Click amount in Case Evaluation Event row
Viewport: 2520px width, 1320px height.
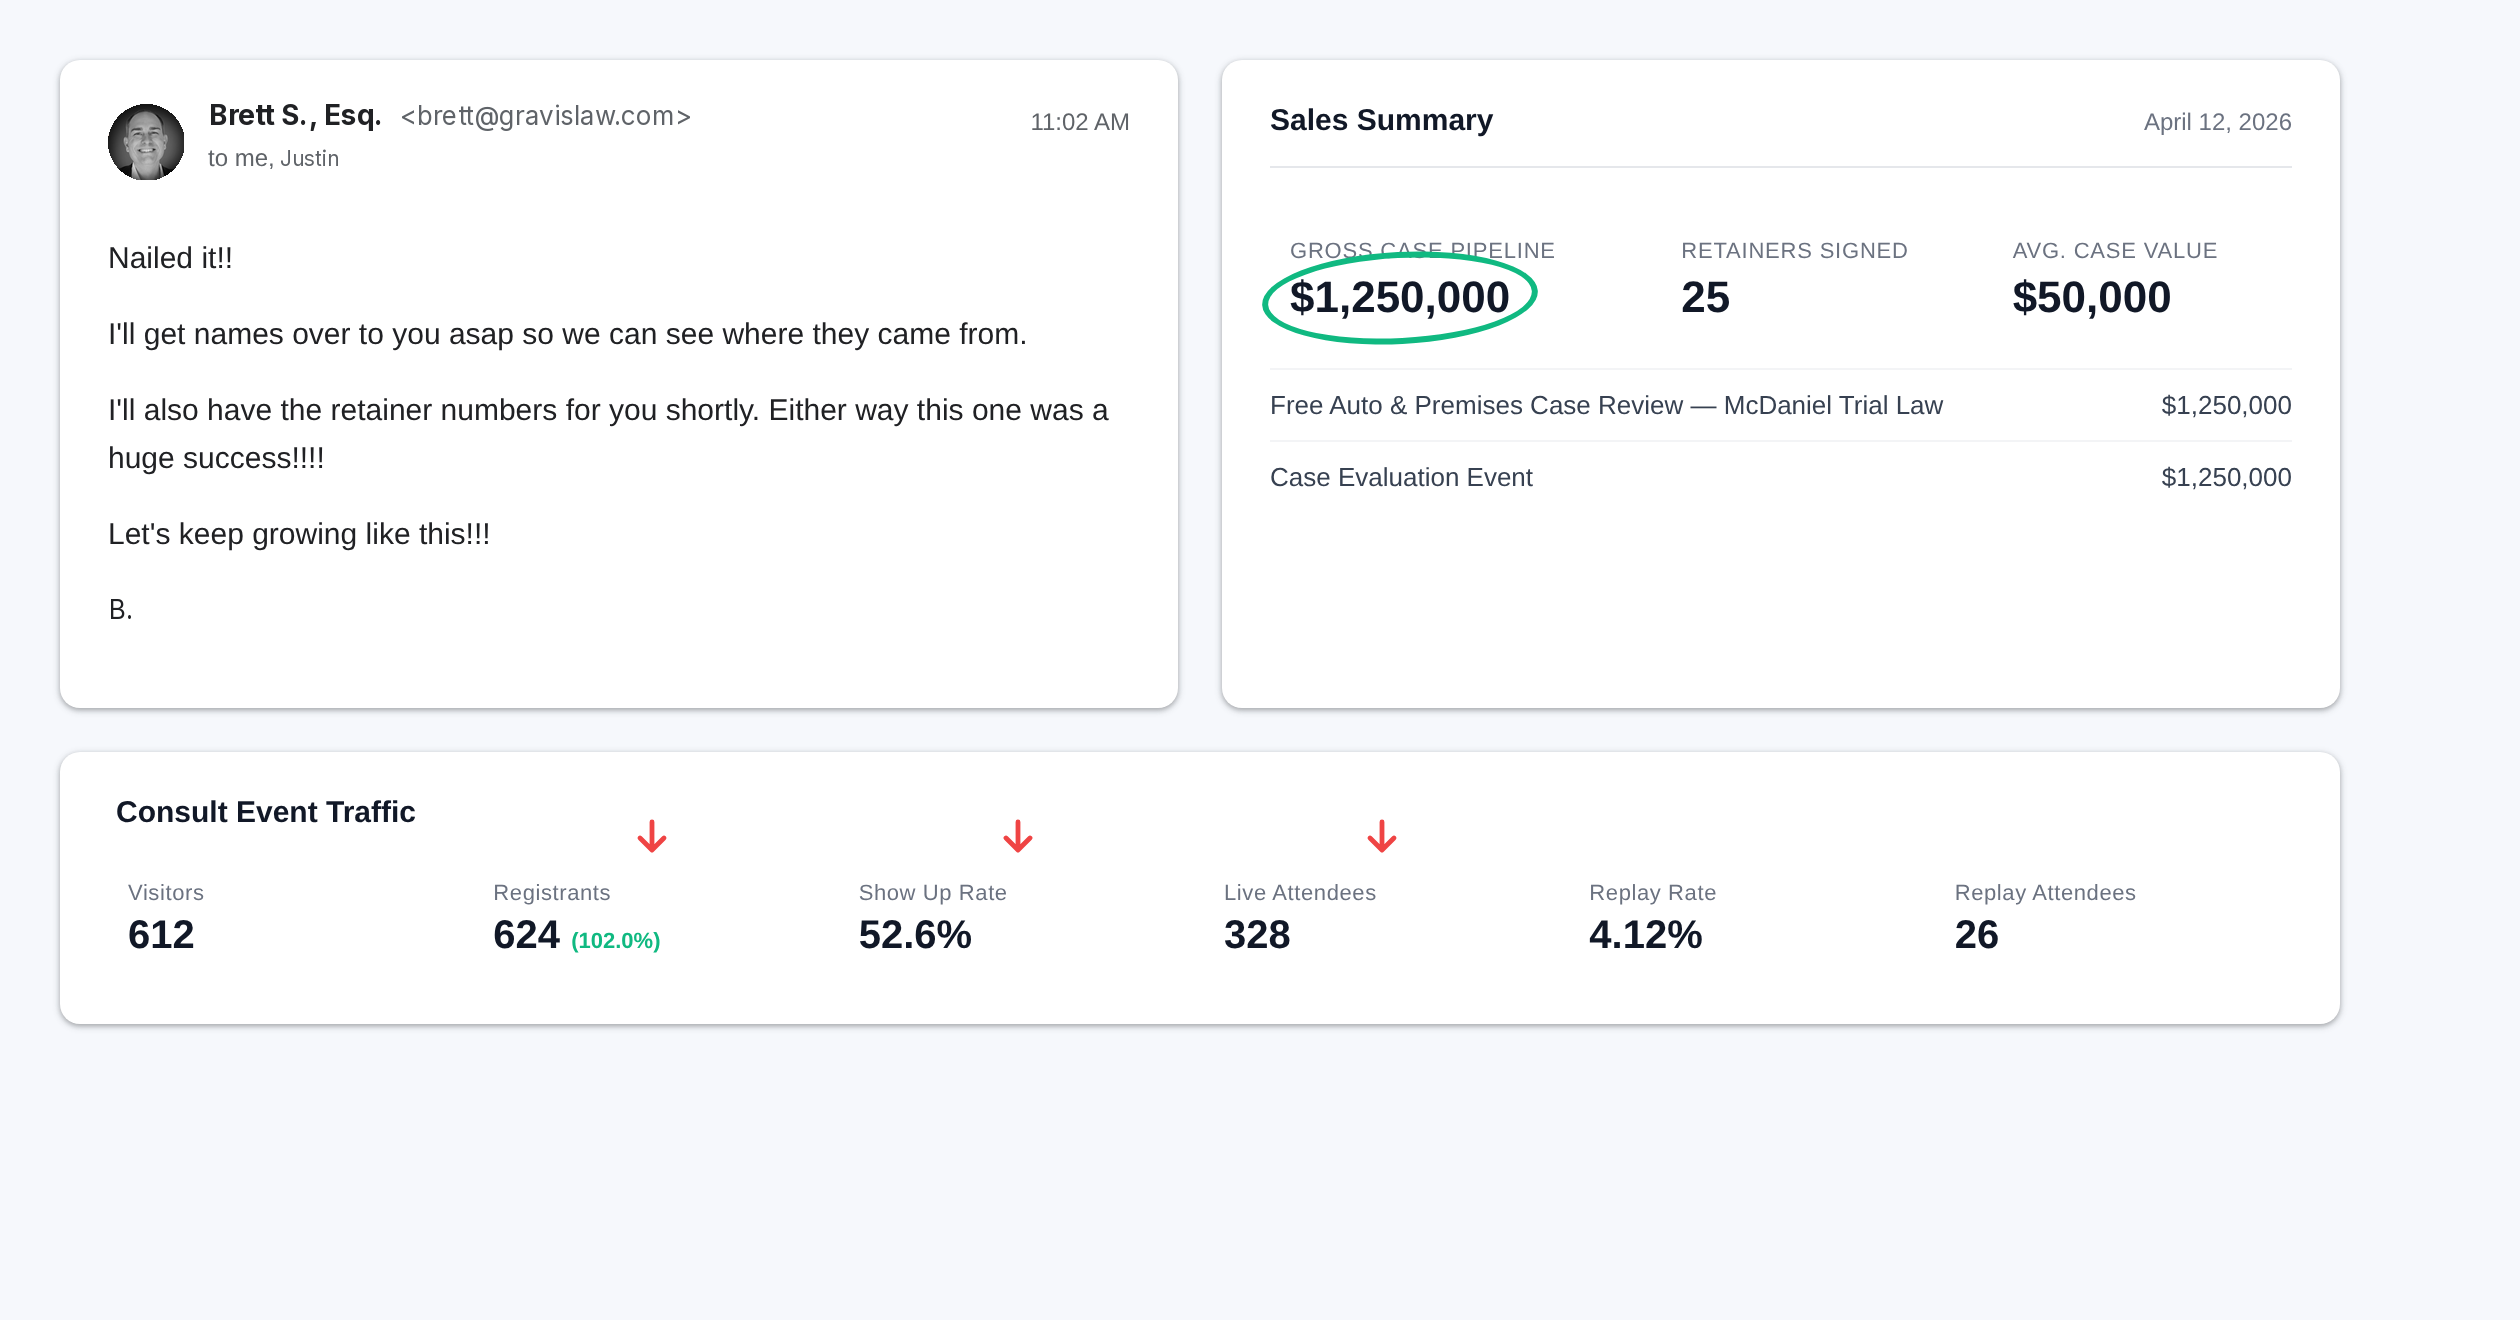tap(2226, 477)
